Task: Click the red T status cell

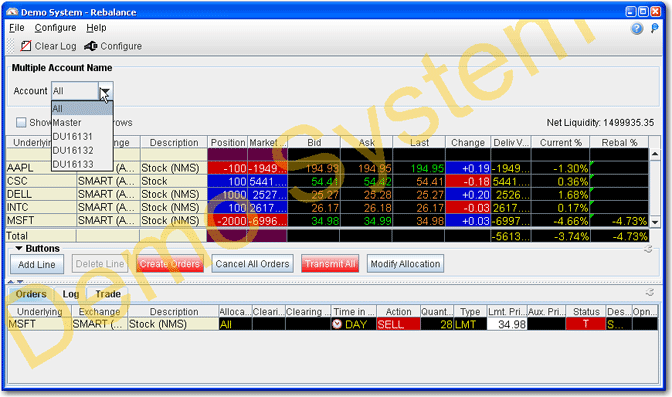Action: [585, 324]
